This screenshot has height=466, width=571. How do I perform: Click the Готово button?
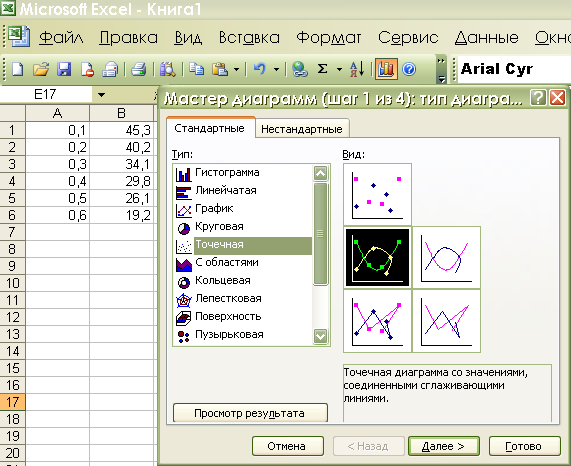tap(524, 446)
